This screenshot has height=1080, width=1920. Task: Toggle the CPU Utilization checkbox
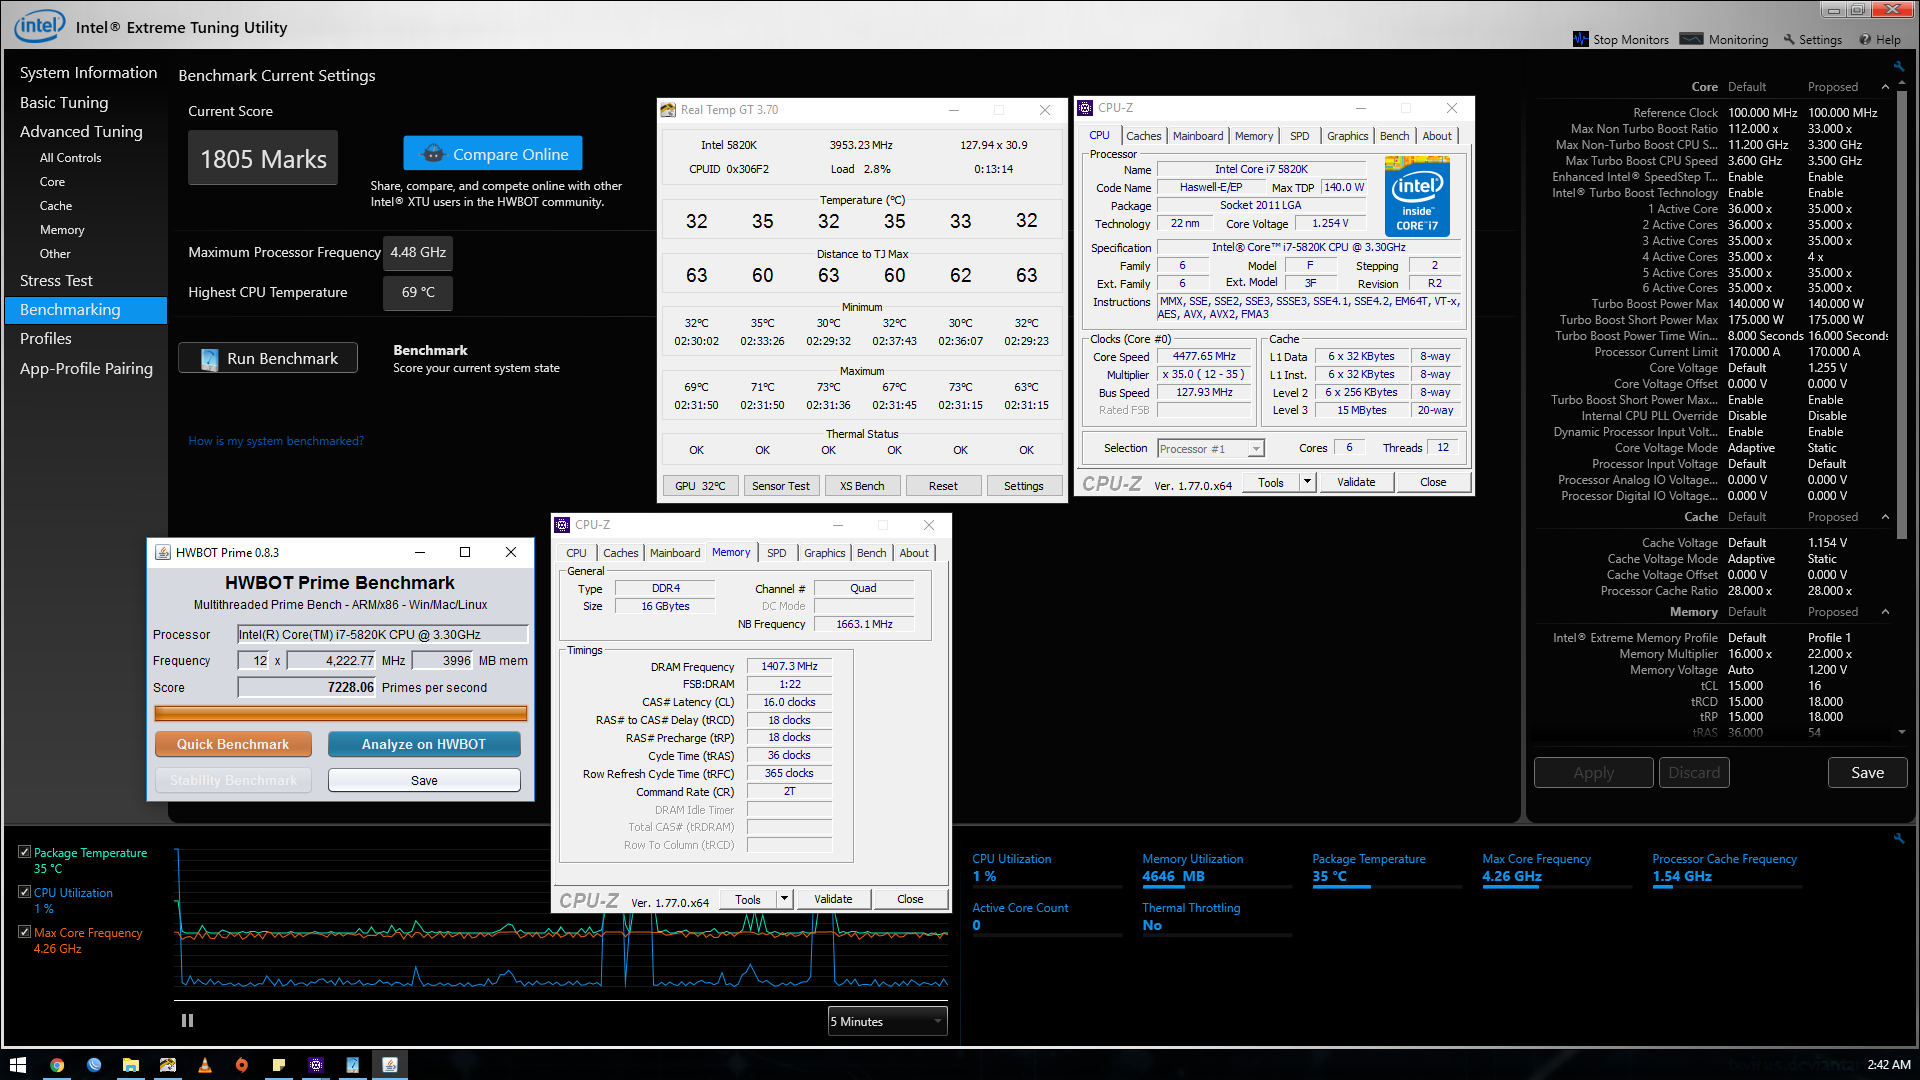point(24,892)
